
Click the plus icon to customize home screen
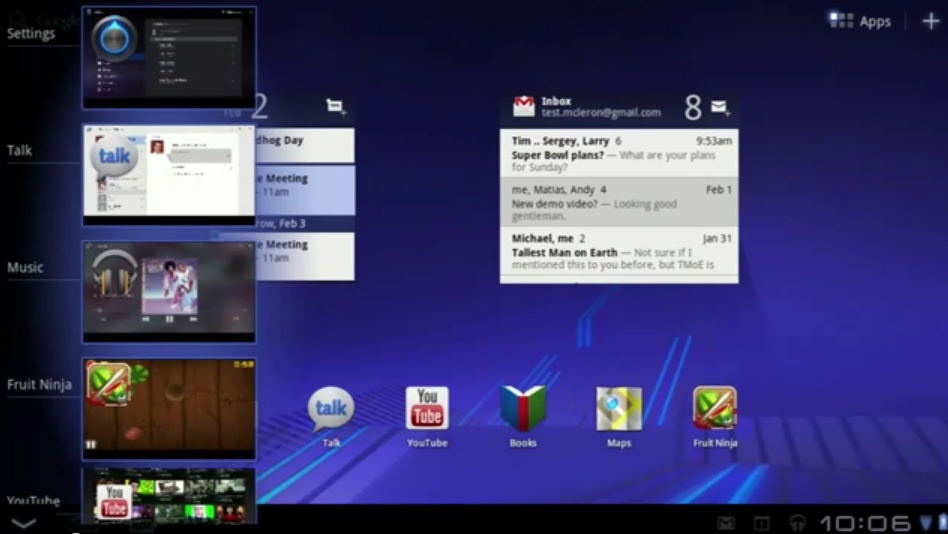pyautogui.click(x=929, y=21)
